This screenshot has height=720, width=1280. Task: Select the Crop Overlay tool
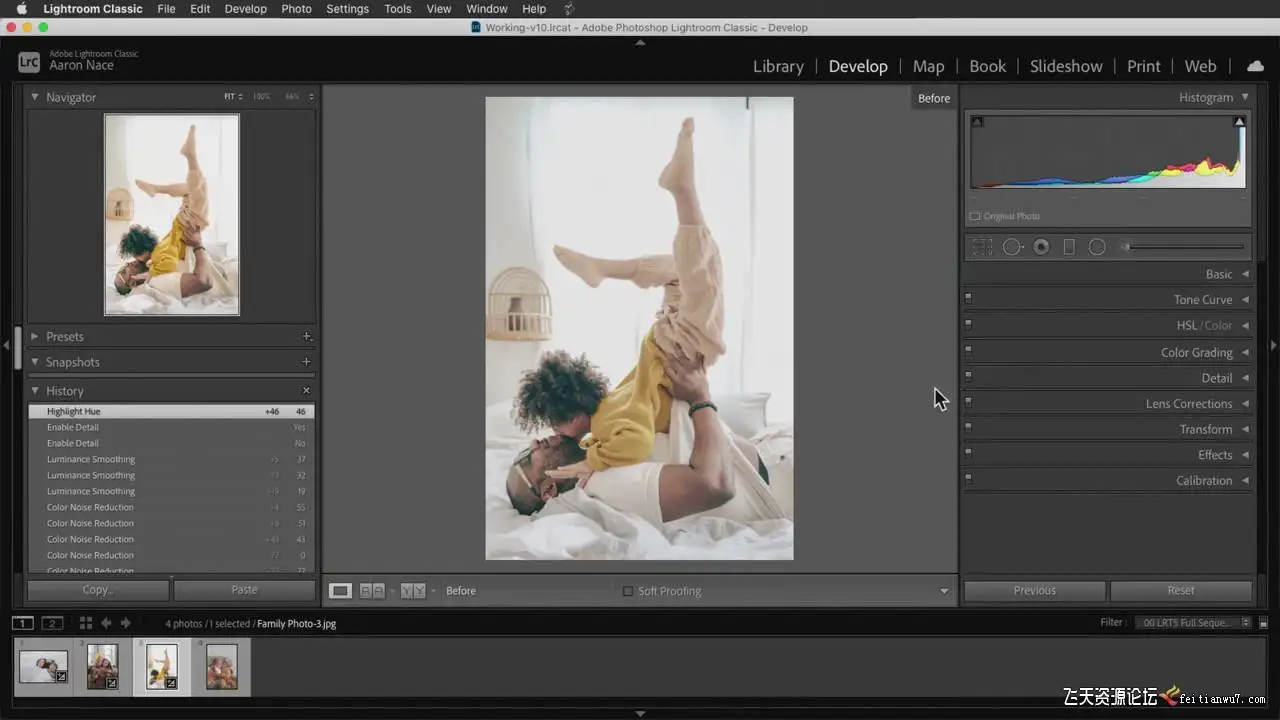(x=983, y=247)
